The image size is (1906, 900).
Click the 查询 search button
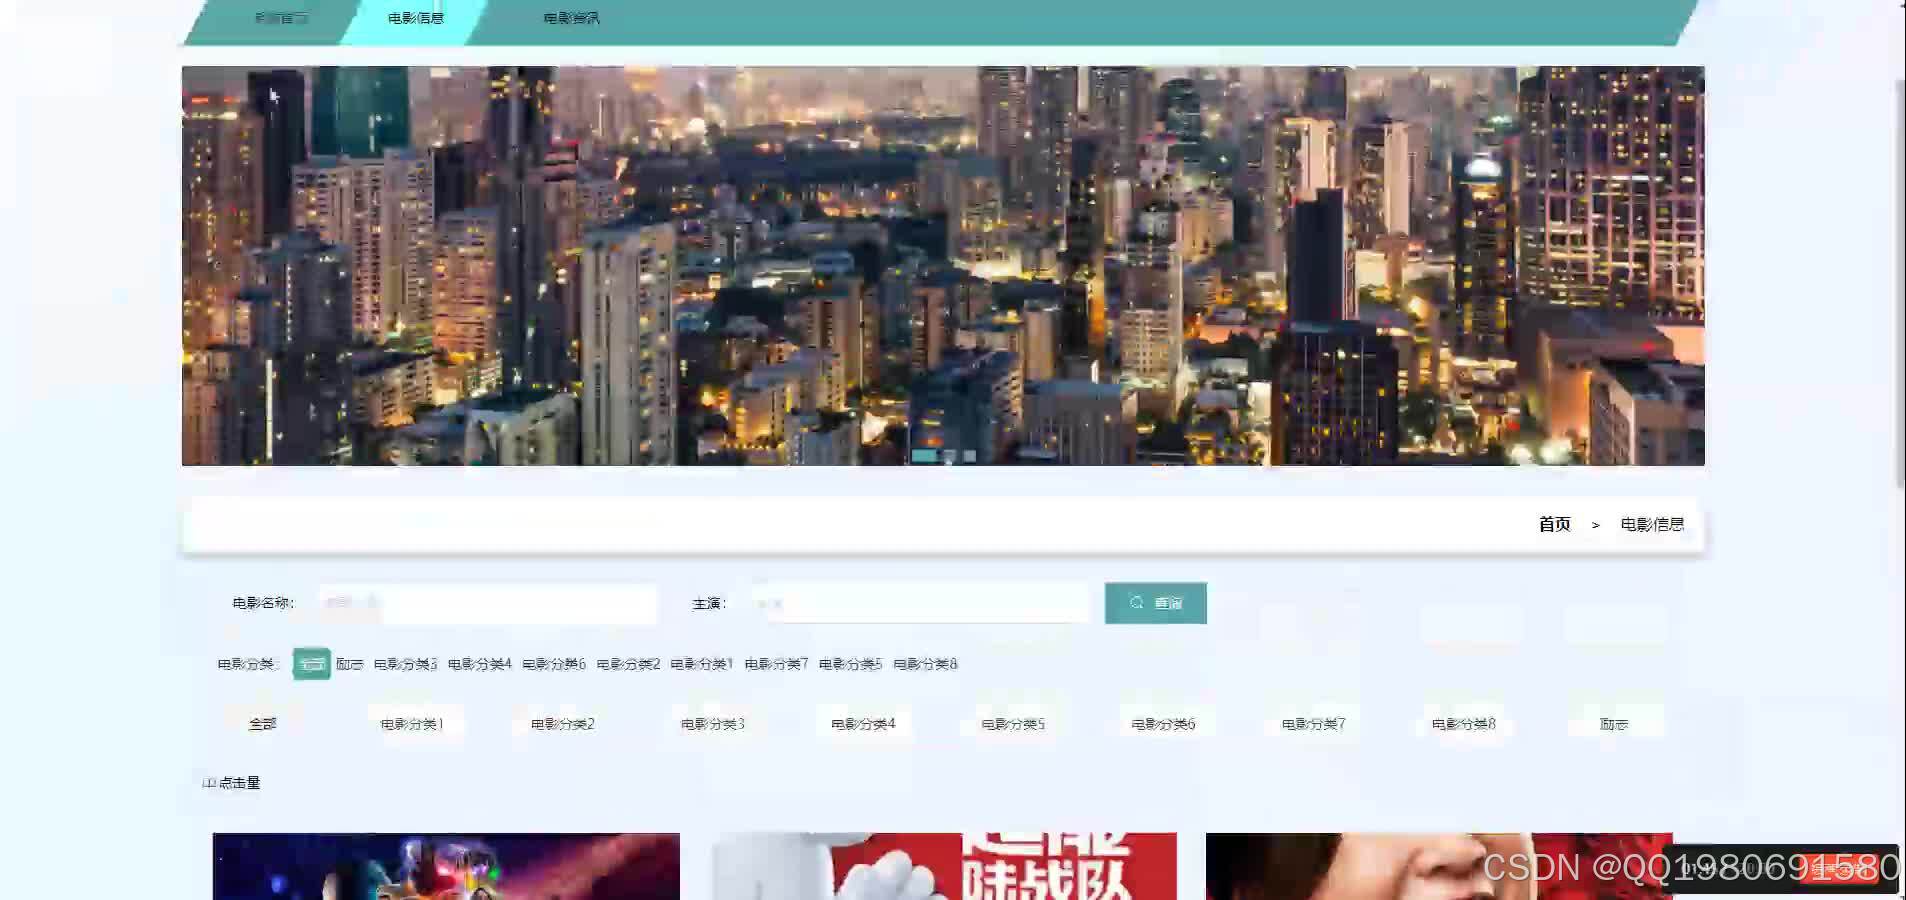[x=1156, y=603]
